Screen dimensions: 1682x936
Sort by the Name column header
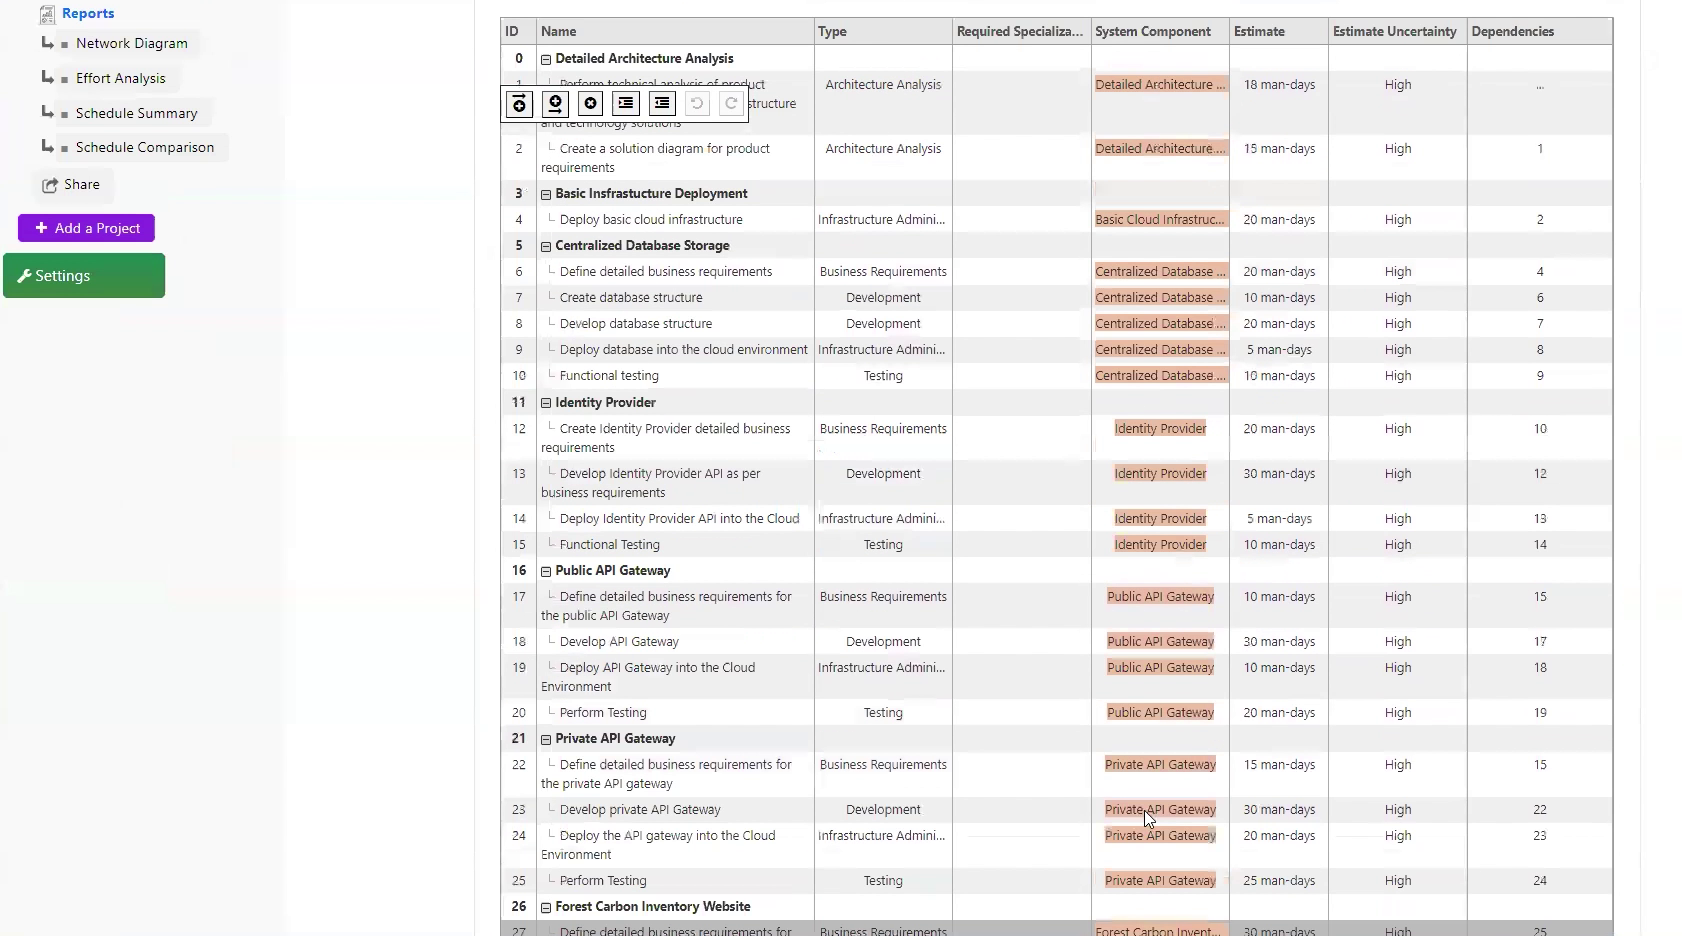(675, 31)
